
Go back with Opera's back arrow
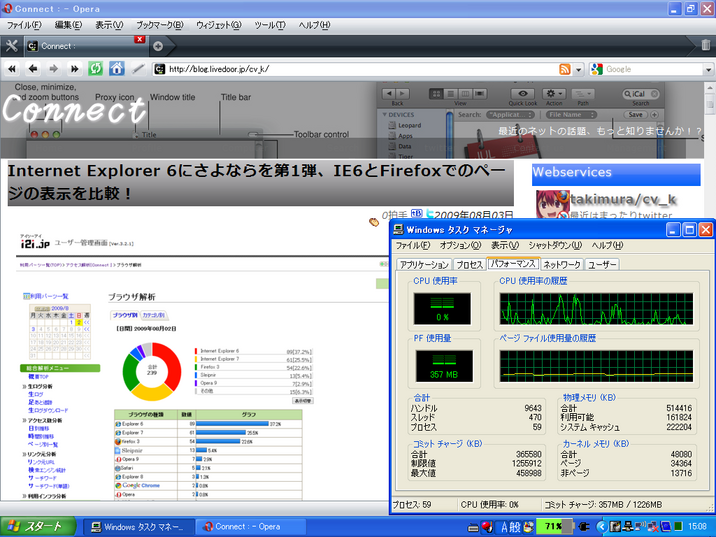tap(33, 69)
